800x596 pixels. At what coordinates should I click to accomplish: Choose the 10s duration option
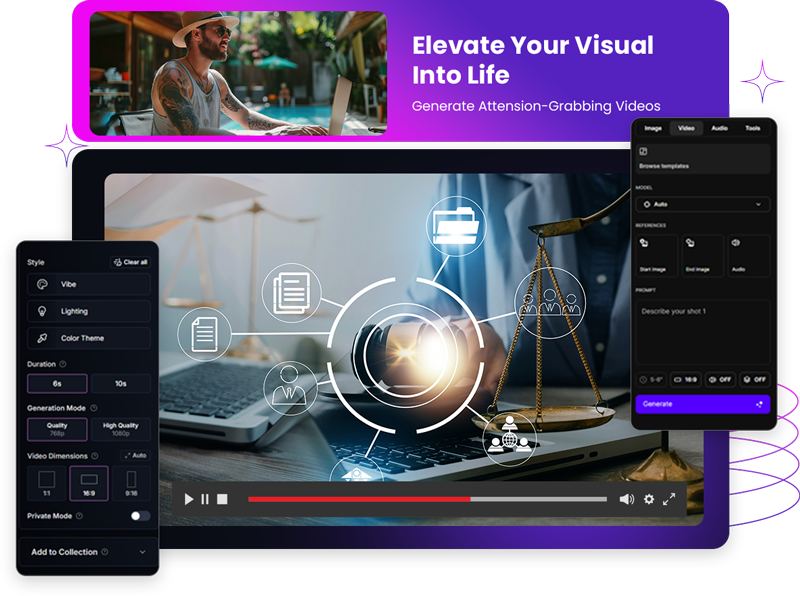point(120,383)
